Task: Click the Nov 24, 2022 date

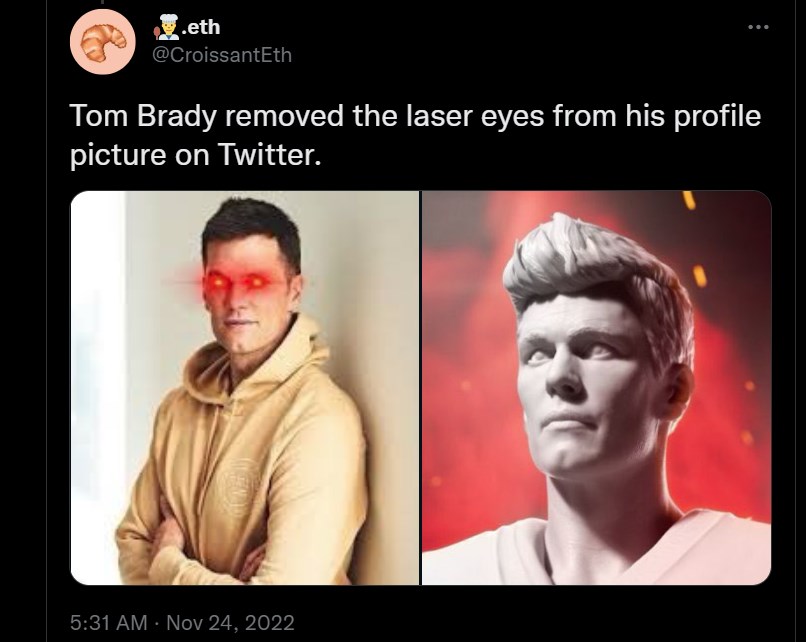Action: click(230, 622)
